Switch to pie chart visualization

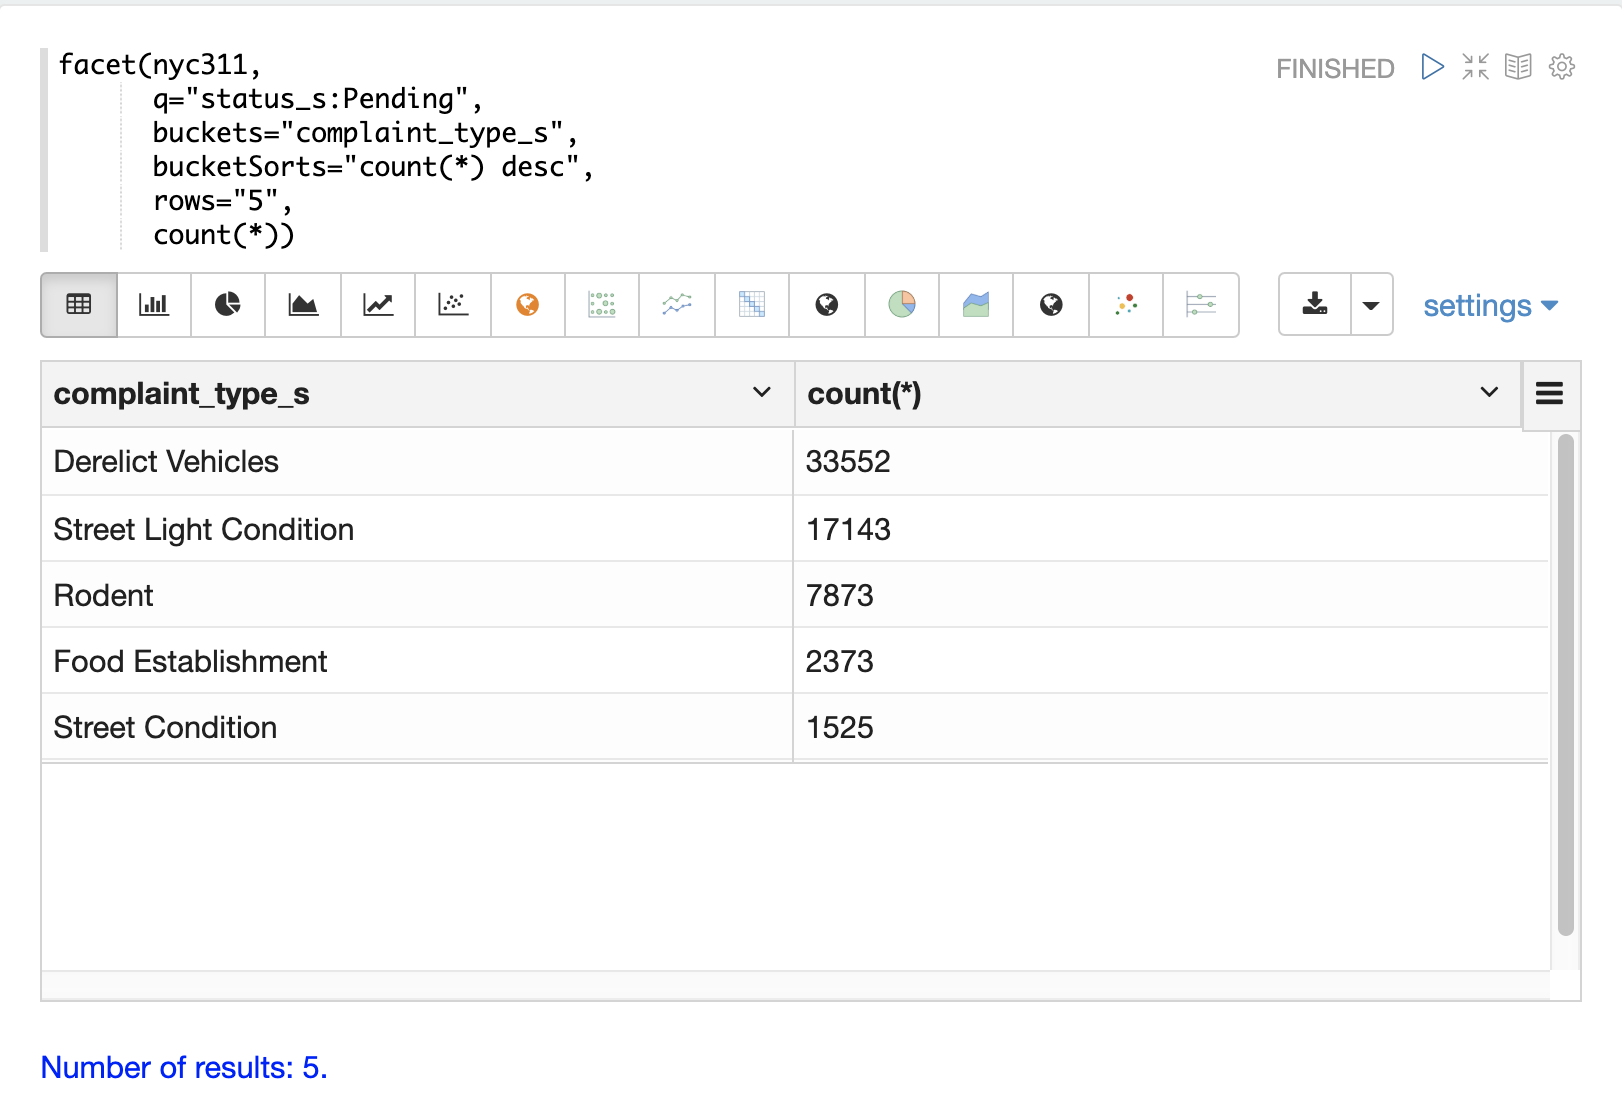click(228, 305)
